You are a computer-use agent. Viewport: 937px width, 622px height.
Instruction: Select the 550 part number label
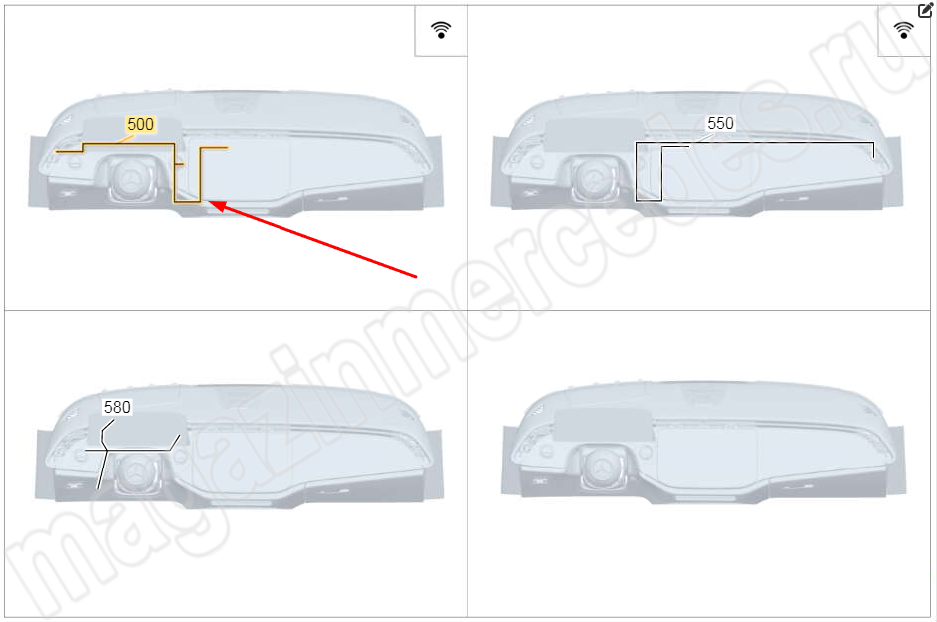point(720,123)
